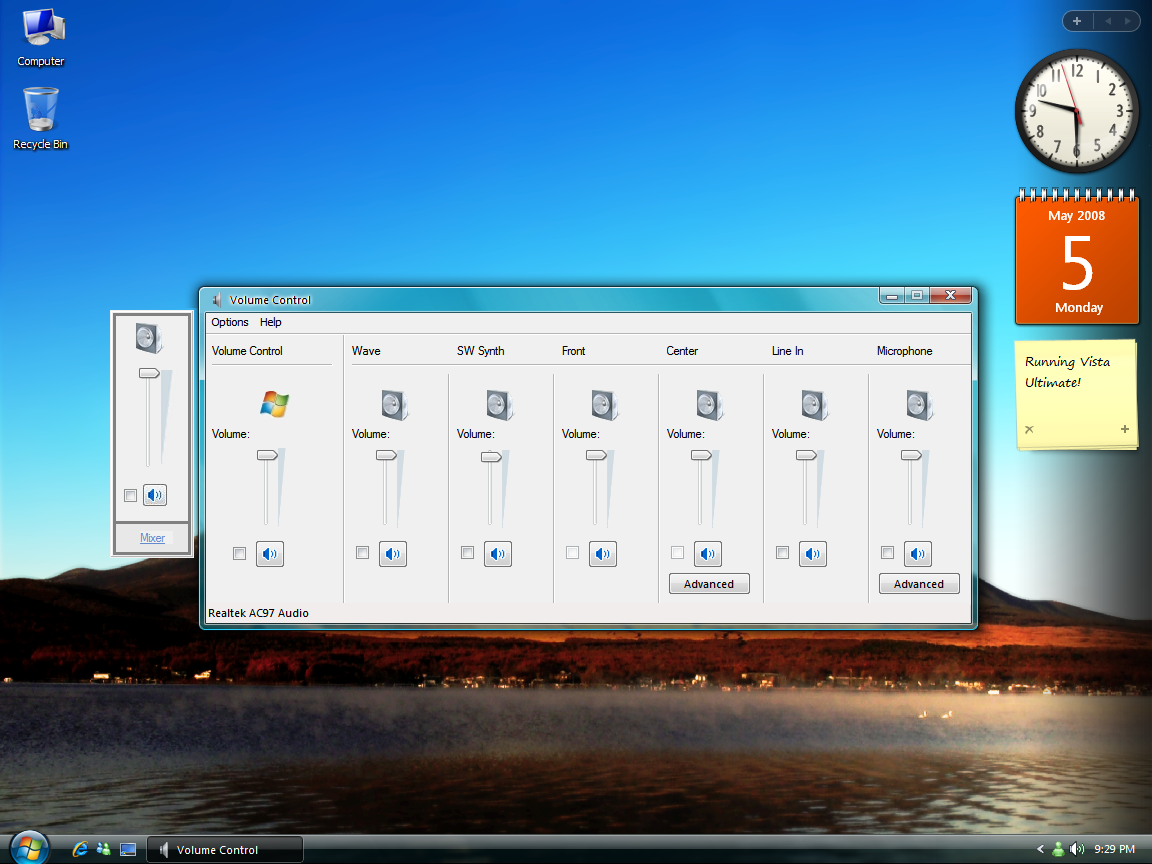Open the system tray volume icon
The height and width of the screenshot is (864, 1152).
tap(1078, 849)
